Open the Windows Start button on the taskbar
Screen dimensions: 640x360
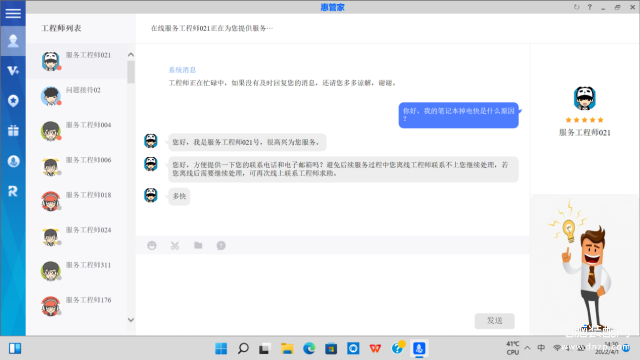[x=221, y=349]
